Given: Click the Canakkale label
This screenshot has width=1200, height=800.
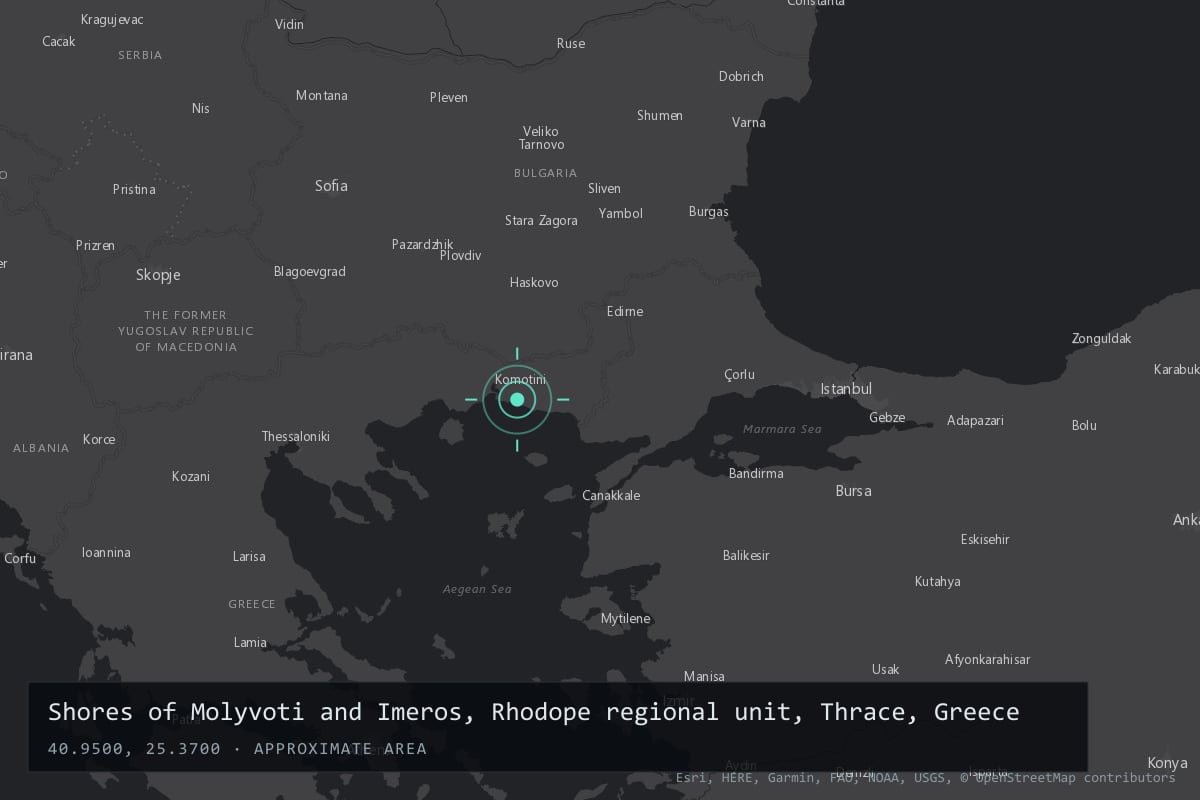Looking at the screenshot, I should [x=611, y=496].
